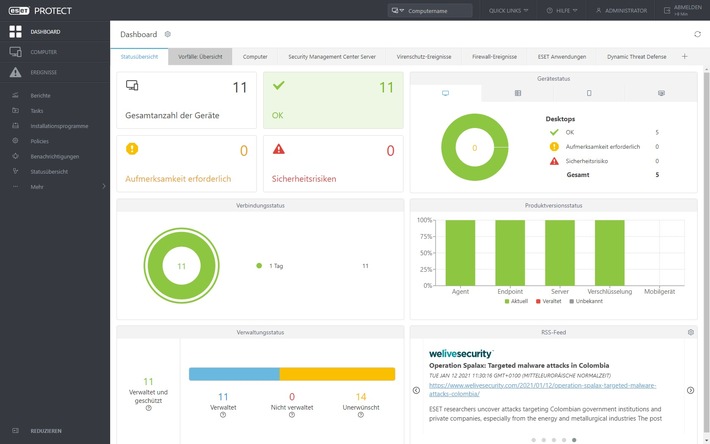The height and width of the screenshot is (444, 710).
Task: Open the Computer section icon
Action: pyautogui.click(x=15, y=52)
